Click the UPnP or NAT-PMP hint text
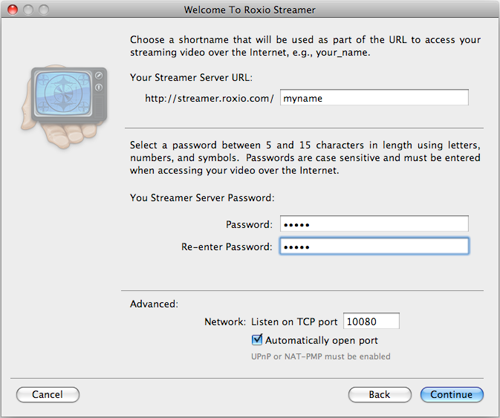Viewport: 500px width, 418px height. pyautogui.click(x=321, y=357)
